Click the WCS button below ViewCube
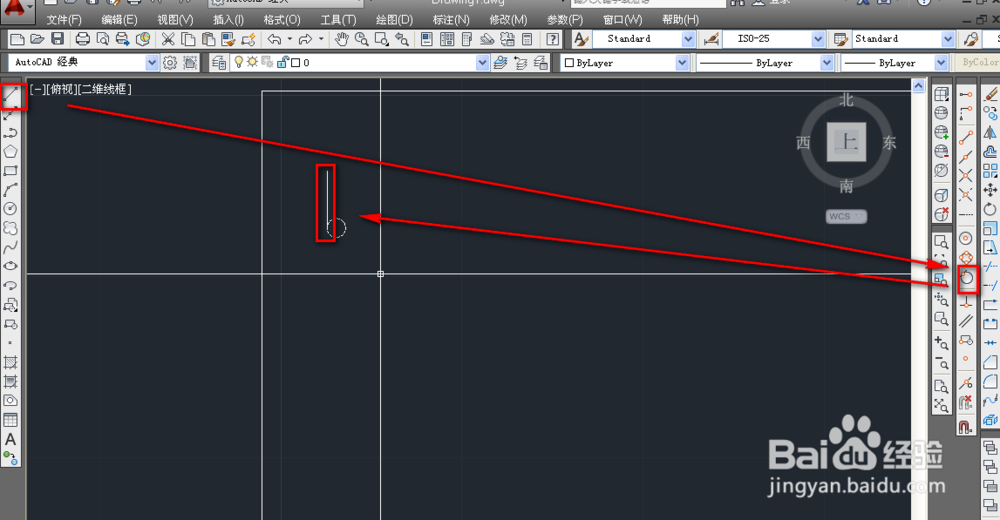1000x520 pixels. 846,216
